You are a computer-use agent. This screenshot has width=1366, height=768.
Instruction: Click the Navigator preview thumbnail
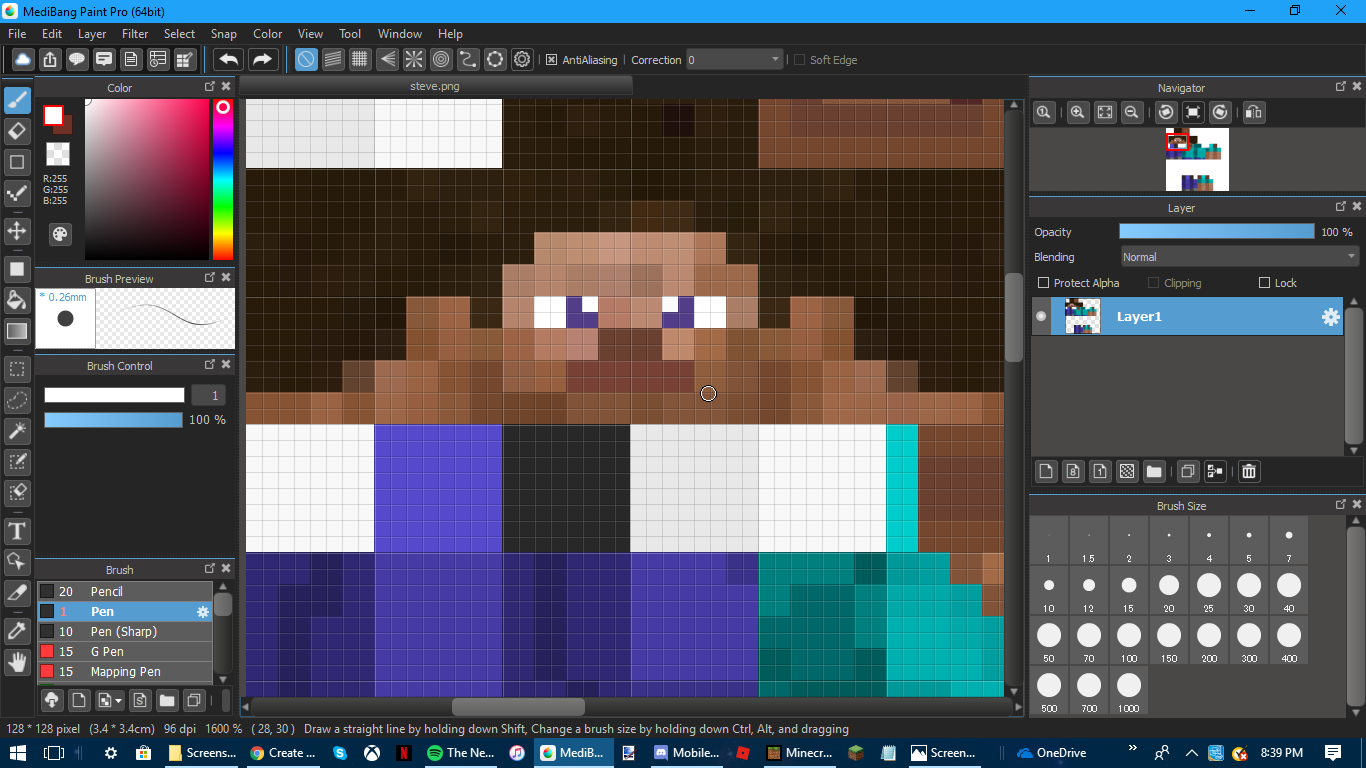[x=1197, y=159]
